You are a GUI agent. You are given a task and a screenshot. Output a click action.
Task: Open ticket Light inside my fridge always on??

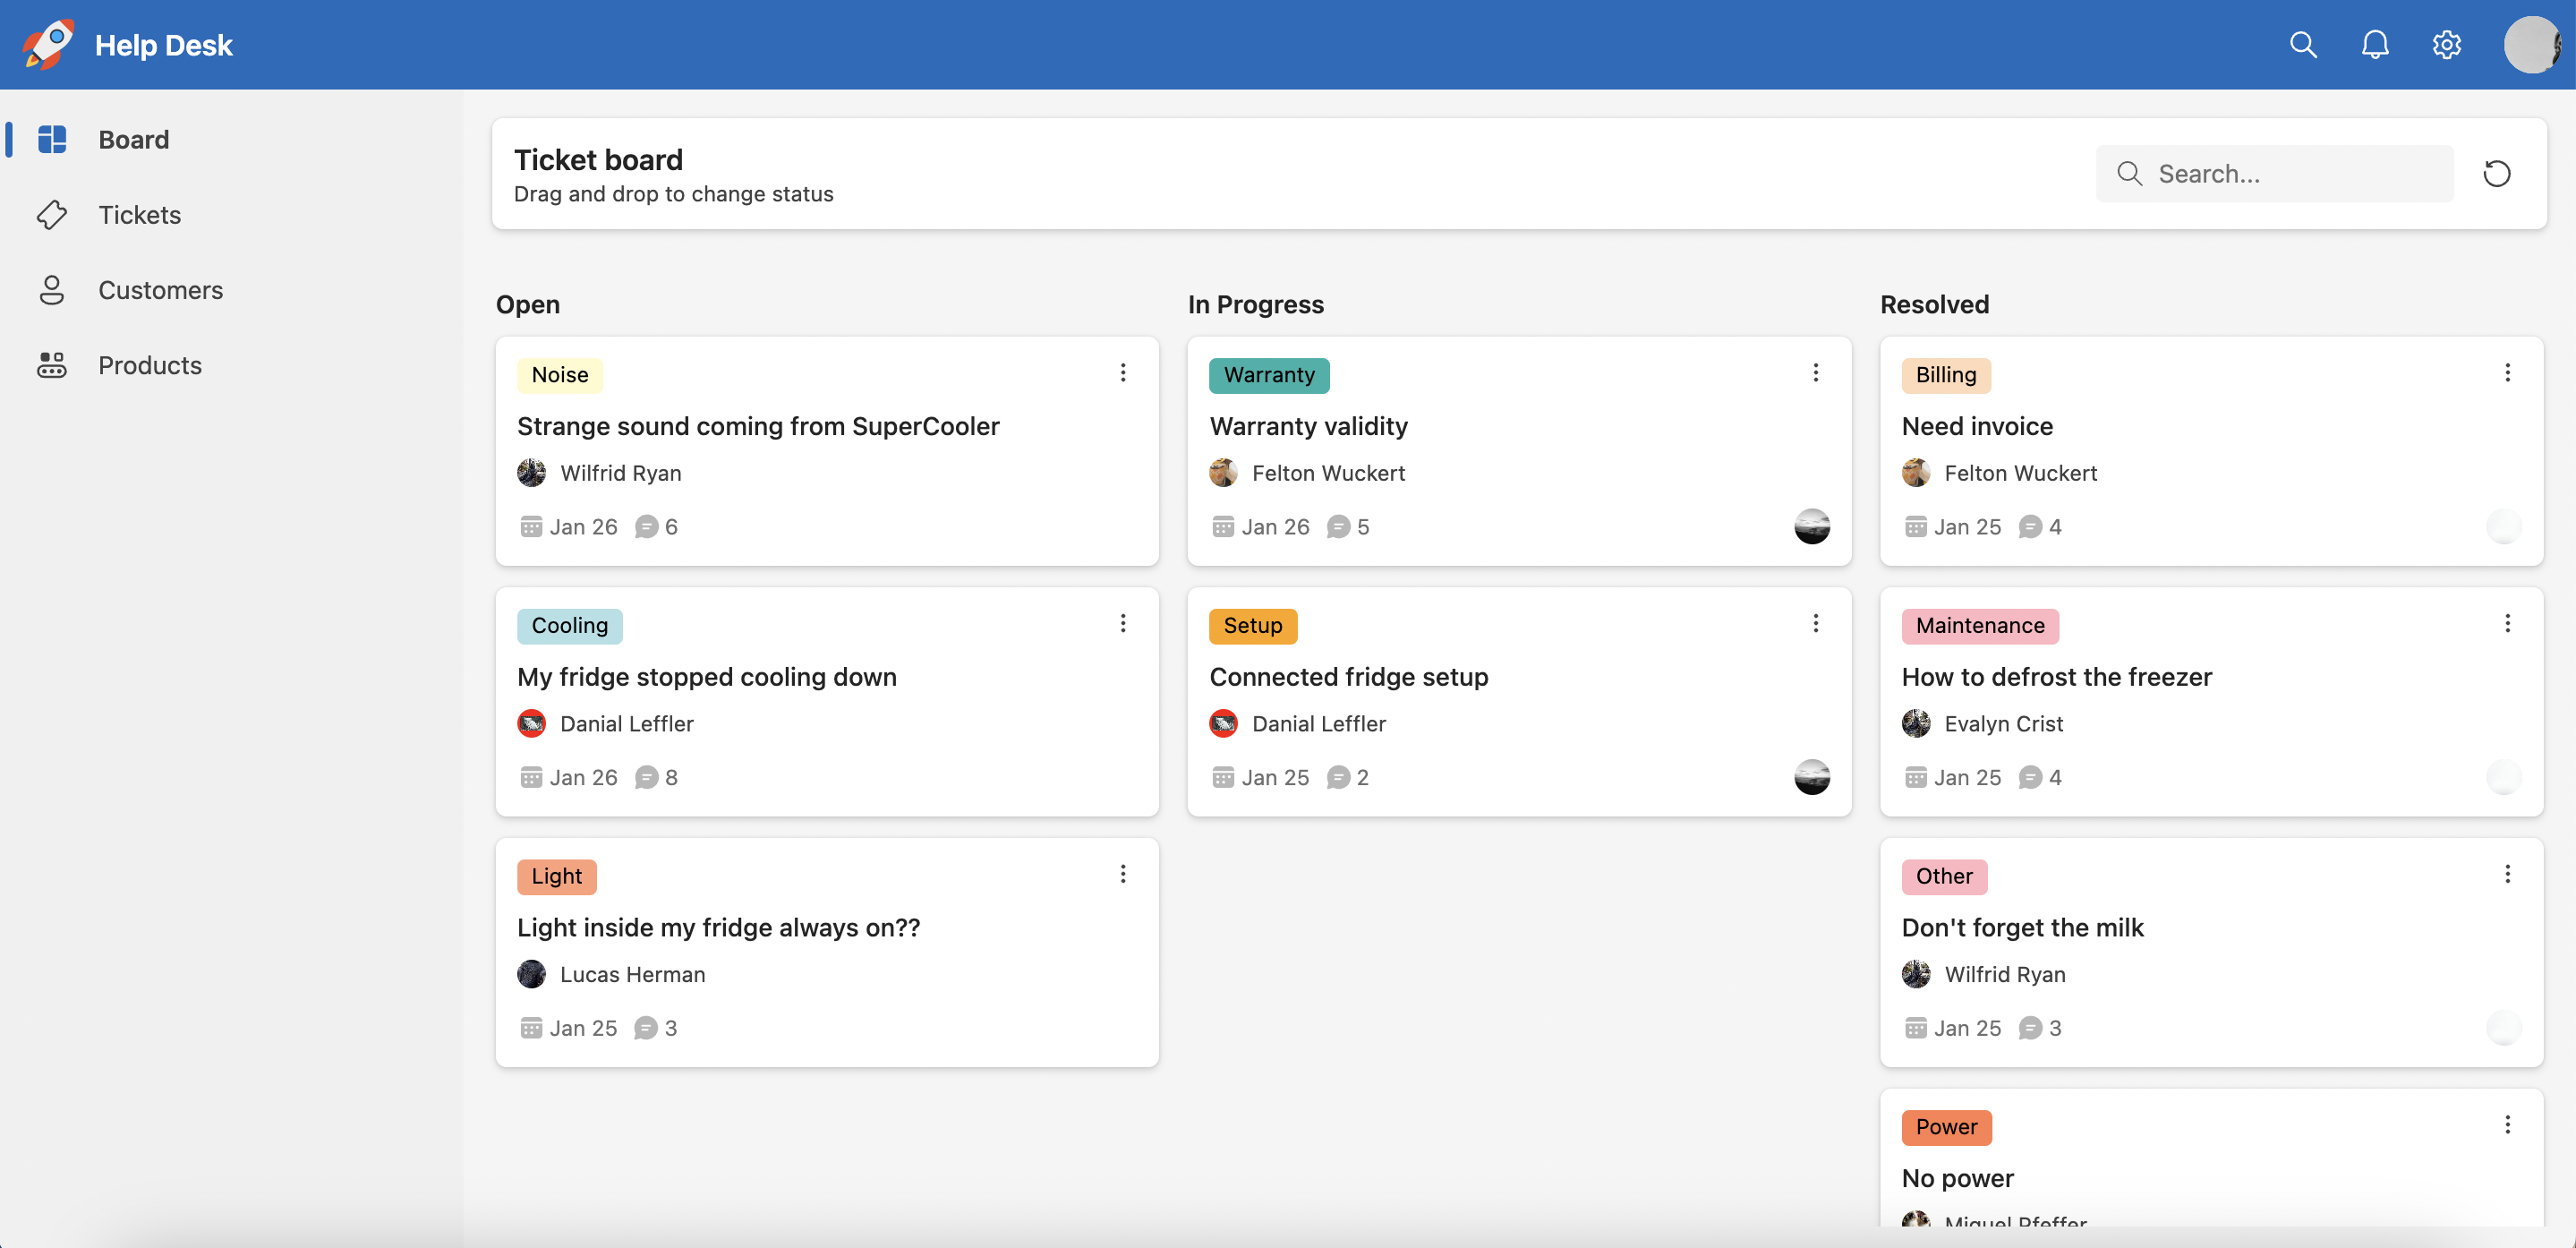tap(718, 929)
